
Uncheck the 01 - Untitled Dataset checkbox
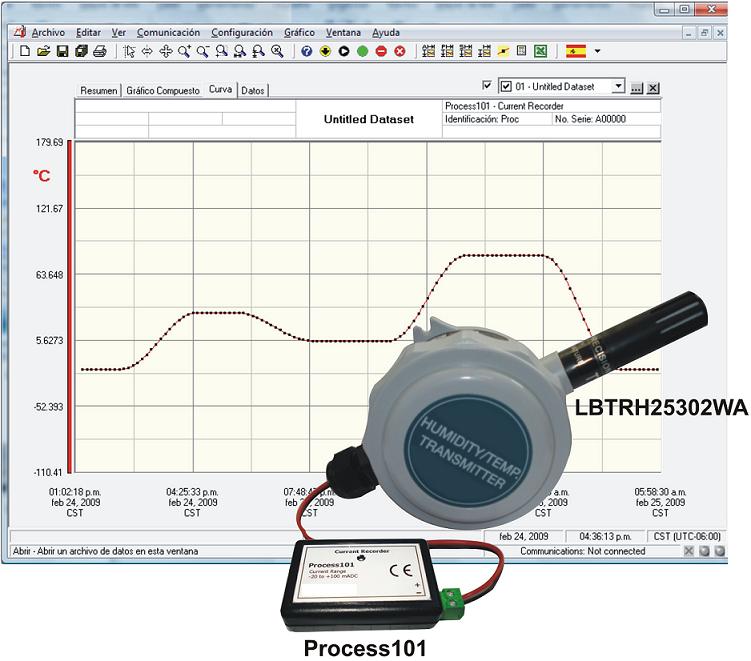click(506, 87)
